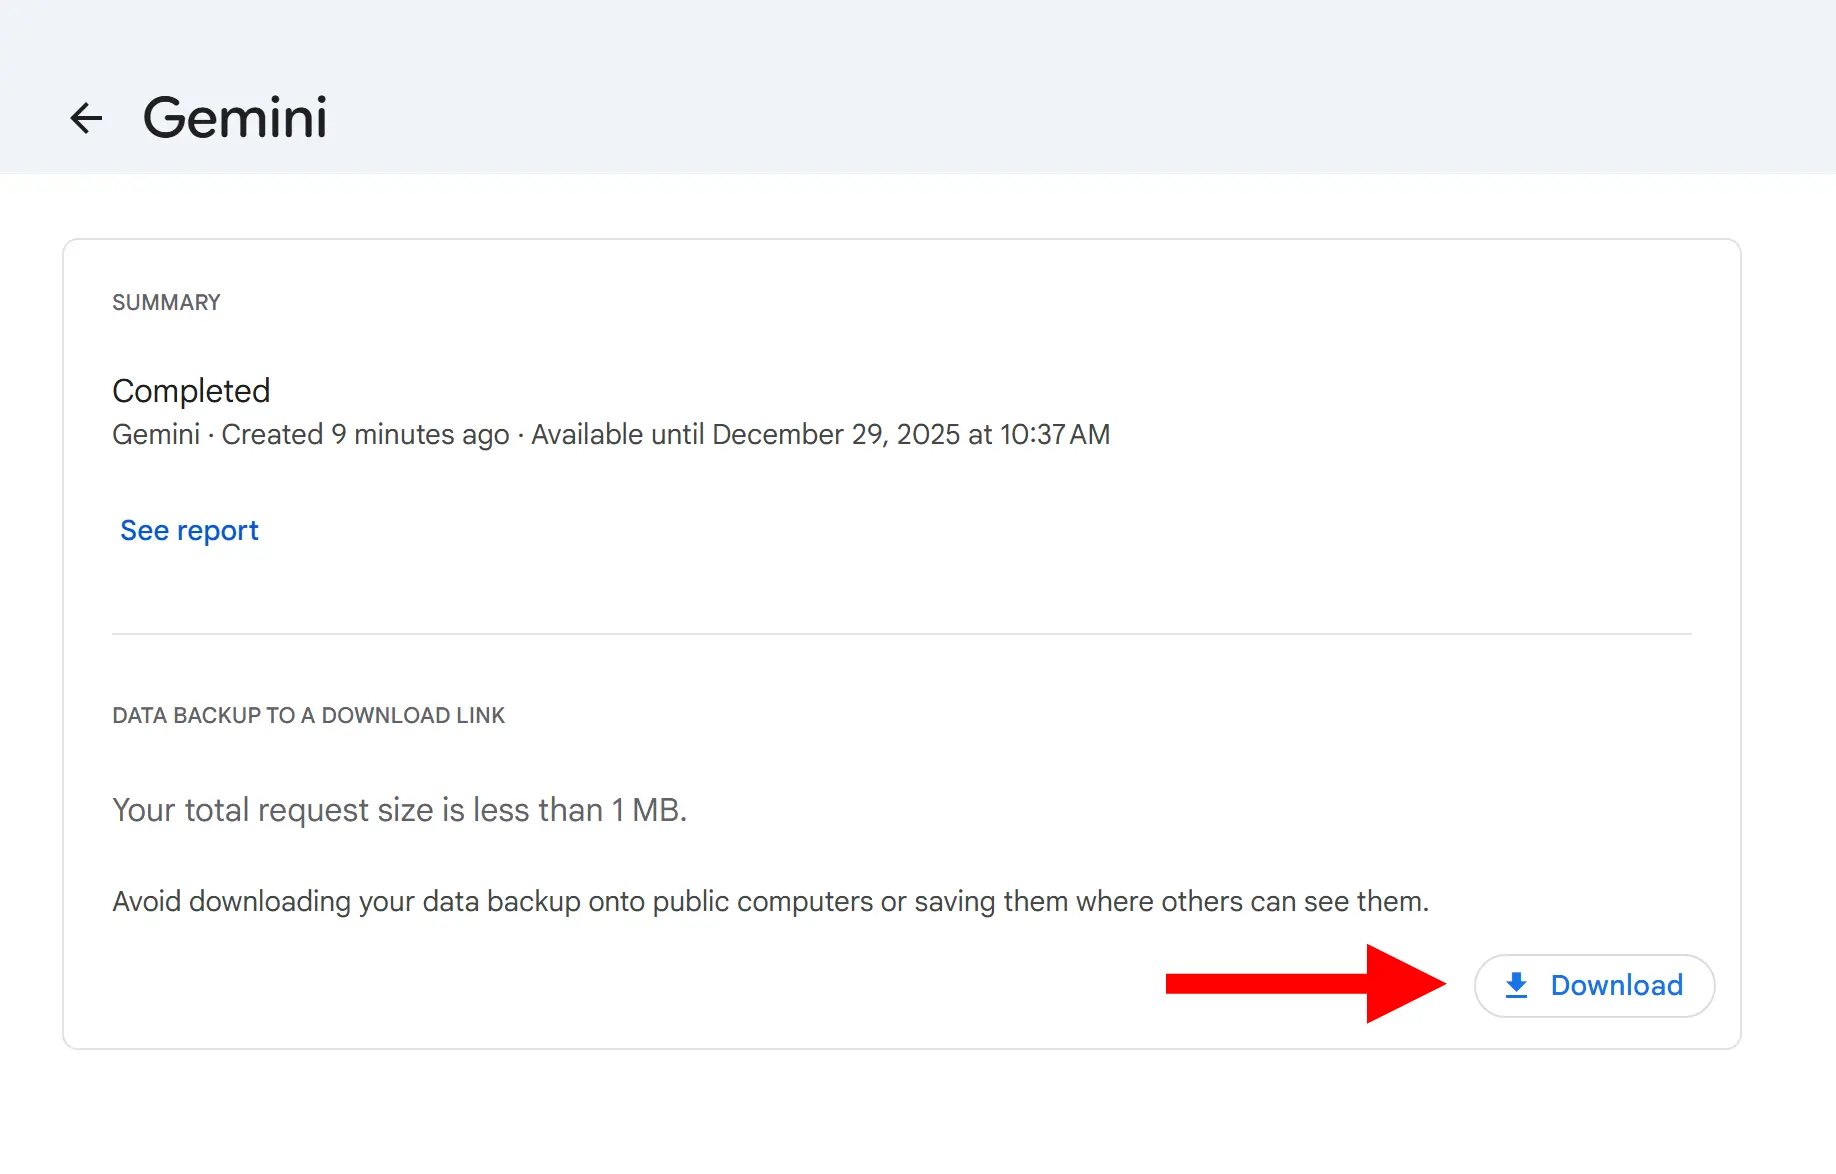Click the Completed status text
The width and height of the screenshot is (1836, 1174).
pos(191,390)
